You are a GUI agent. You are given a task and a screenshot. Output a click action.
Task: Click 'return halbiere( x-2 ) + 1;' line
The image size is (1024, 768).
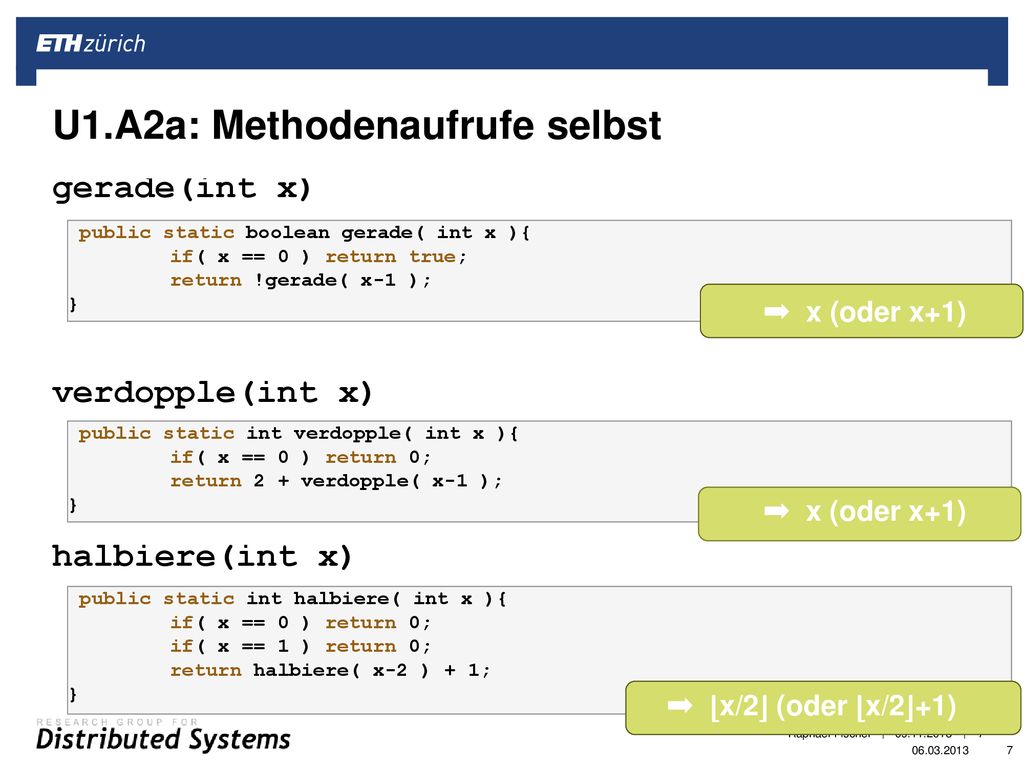(x=330, y=670)
